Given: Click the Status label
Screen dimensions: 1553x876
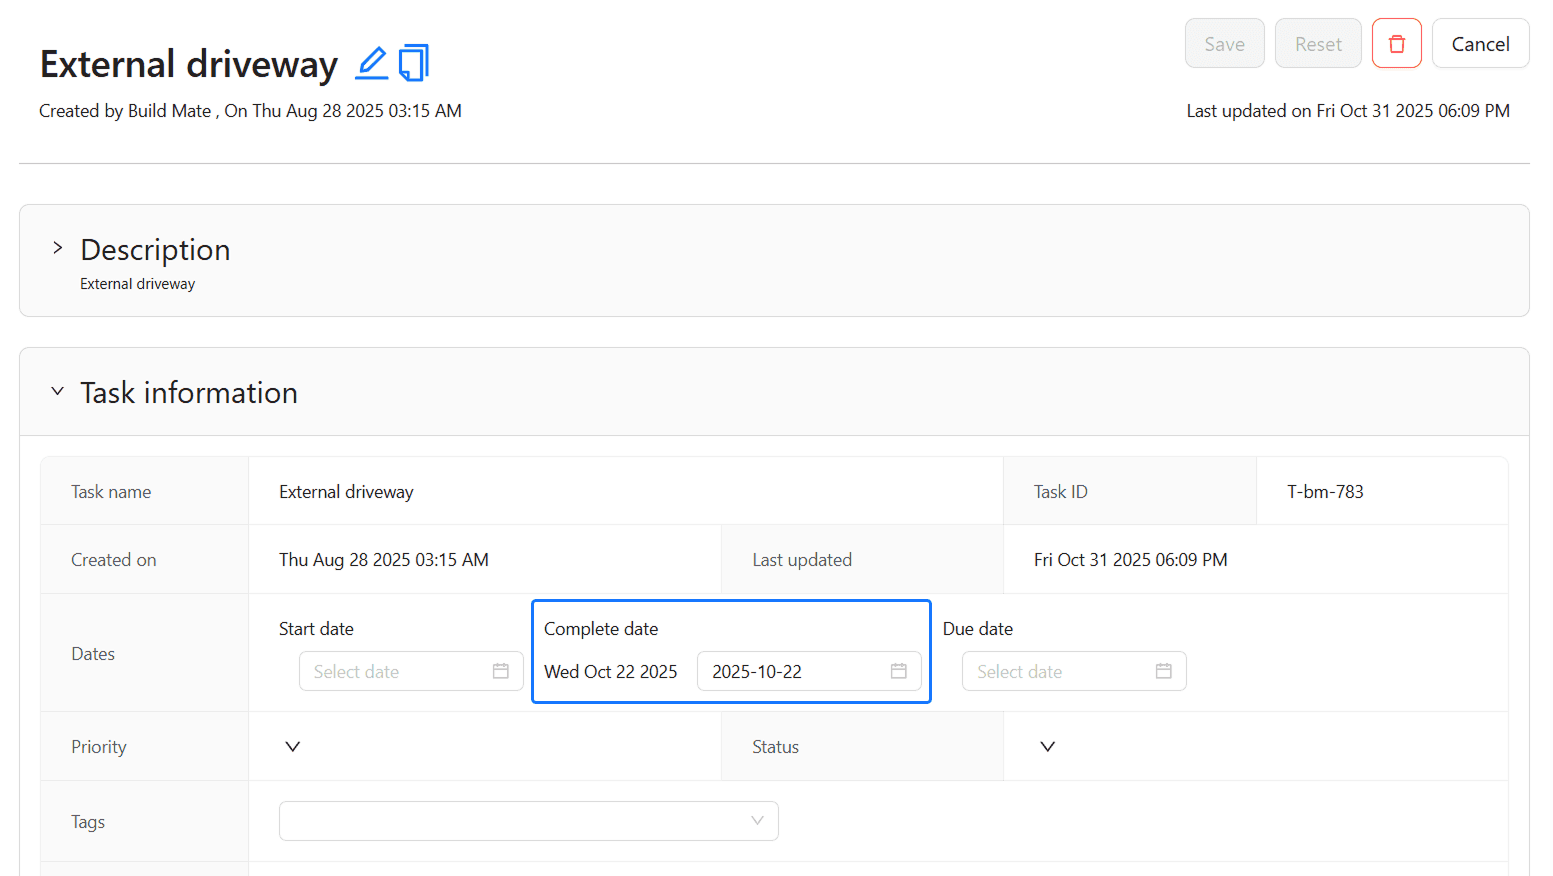Looking at the screenshot, I should pyautogui.click(x=776, y=747).
